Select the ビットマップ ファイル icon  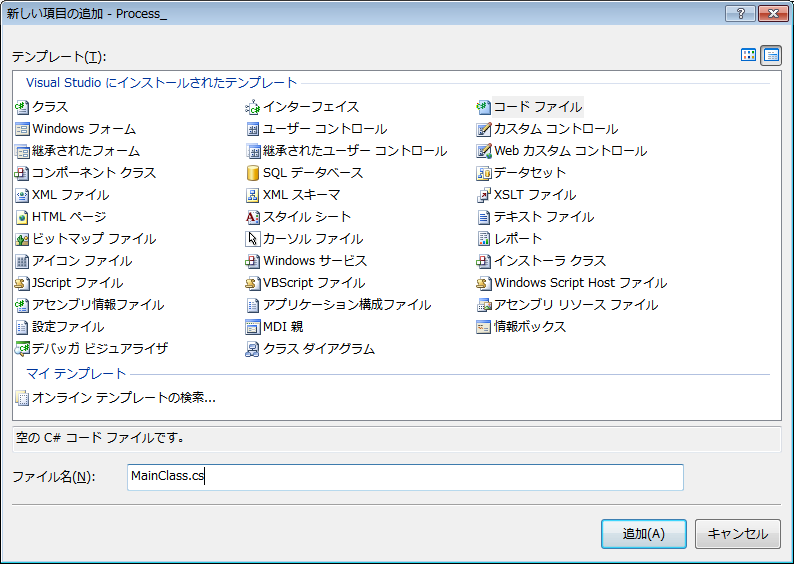22,239
